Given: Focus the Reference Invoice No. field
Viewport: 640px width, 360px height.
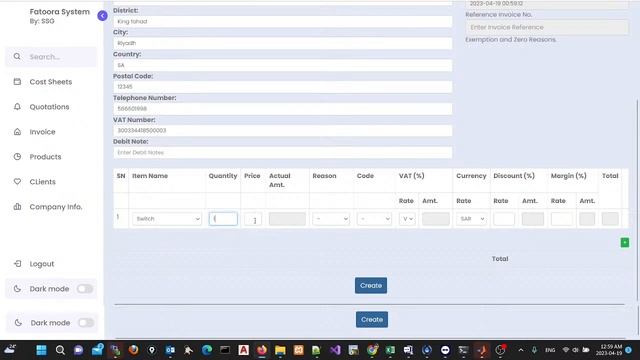Looking at the screenshot, I should [x=547, y=27].
